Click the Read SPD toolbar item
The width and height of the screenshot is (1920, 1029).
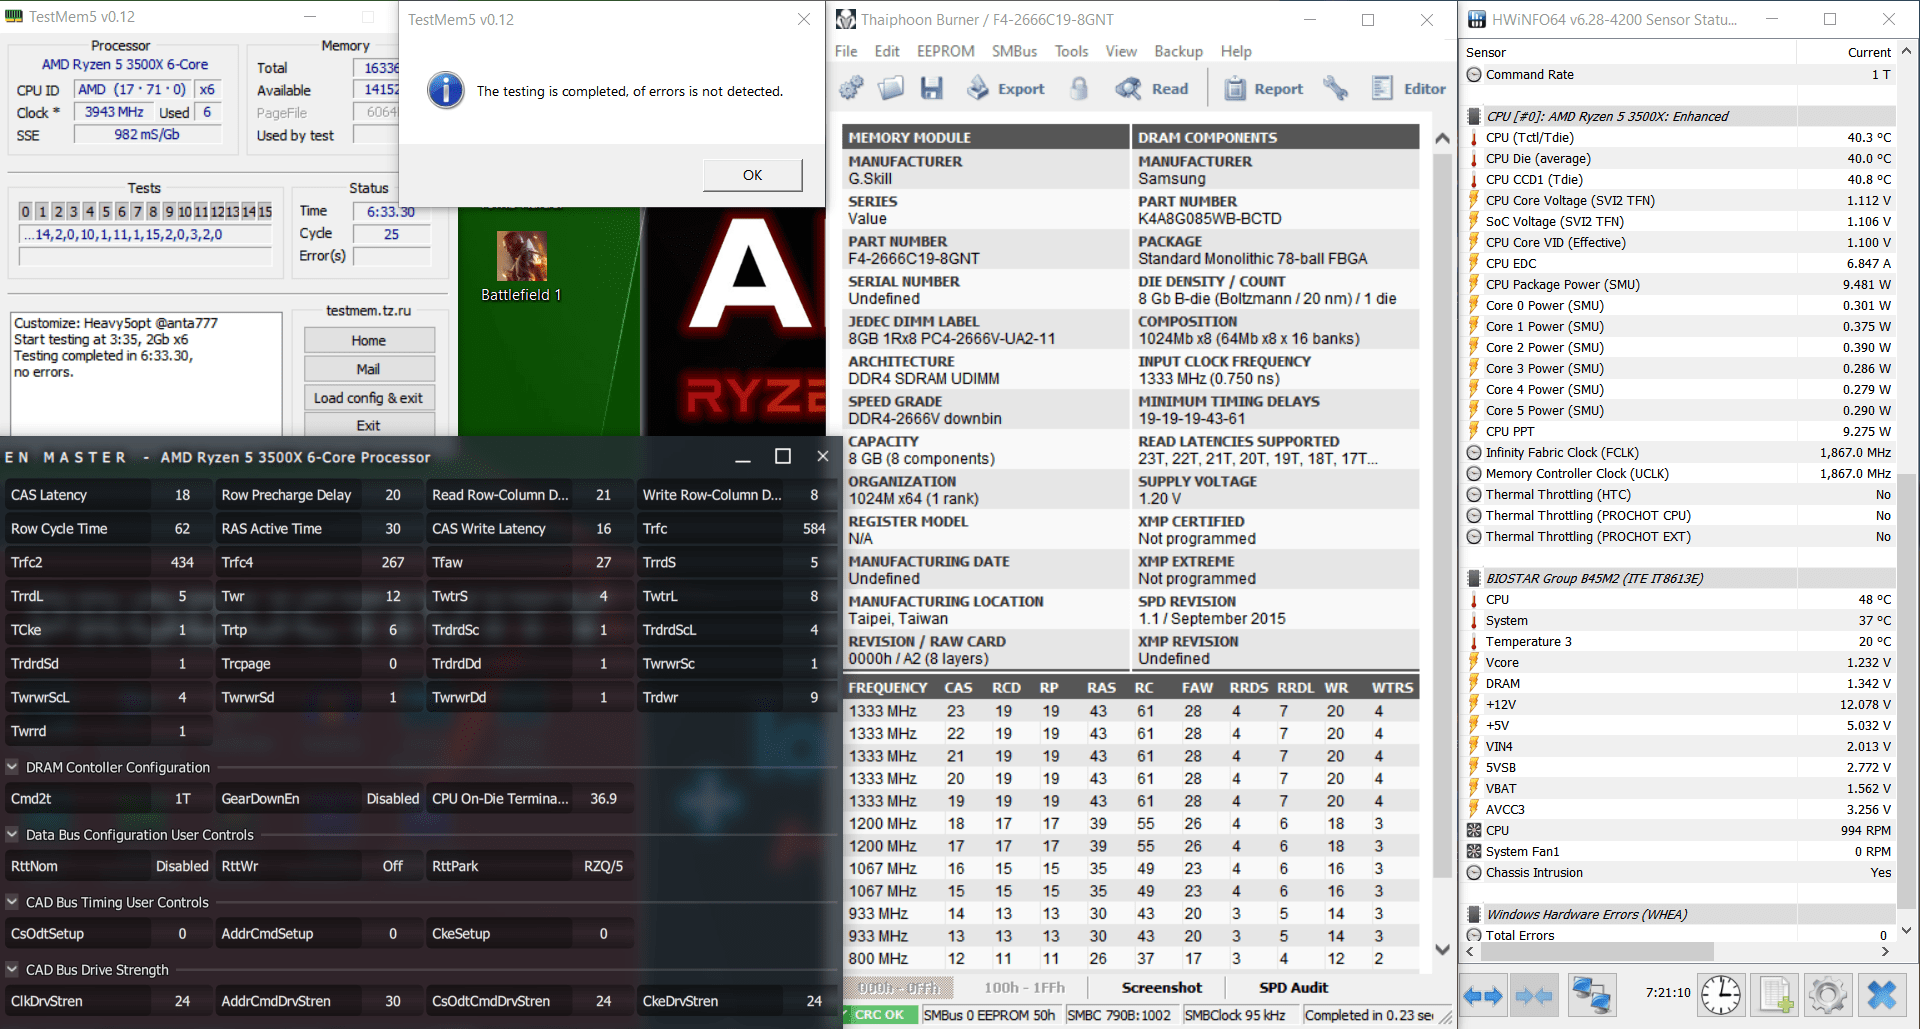1152,89
